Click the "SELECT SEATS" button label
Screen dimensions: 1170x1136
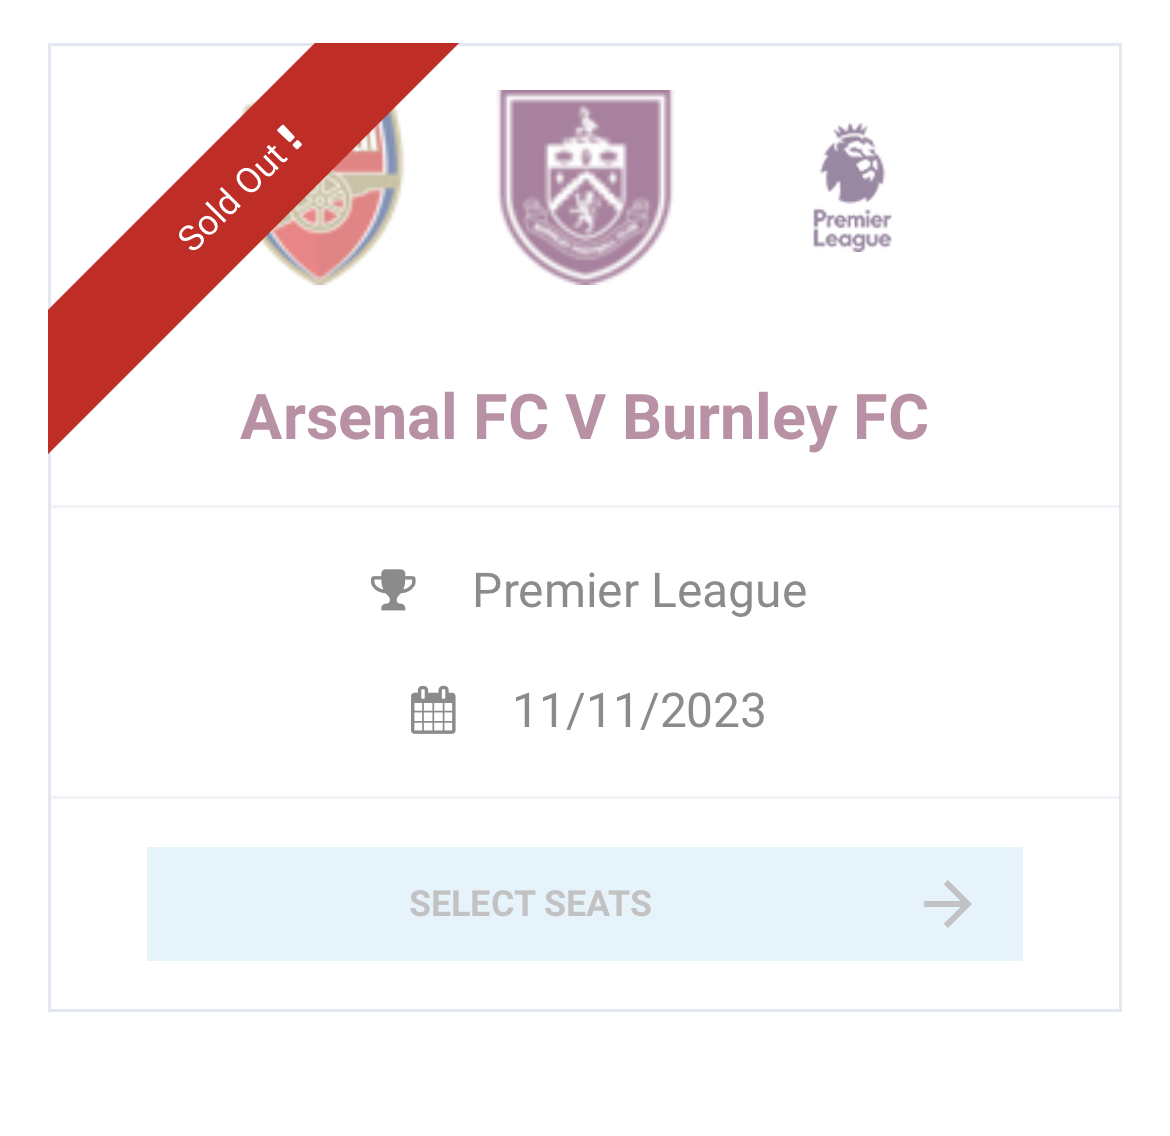[x=530, y=904]
